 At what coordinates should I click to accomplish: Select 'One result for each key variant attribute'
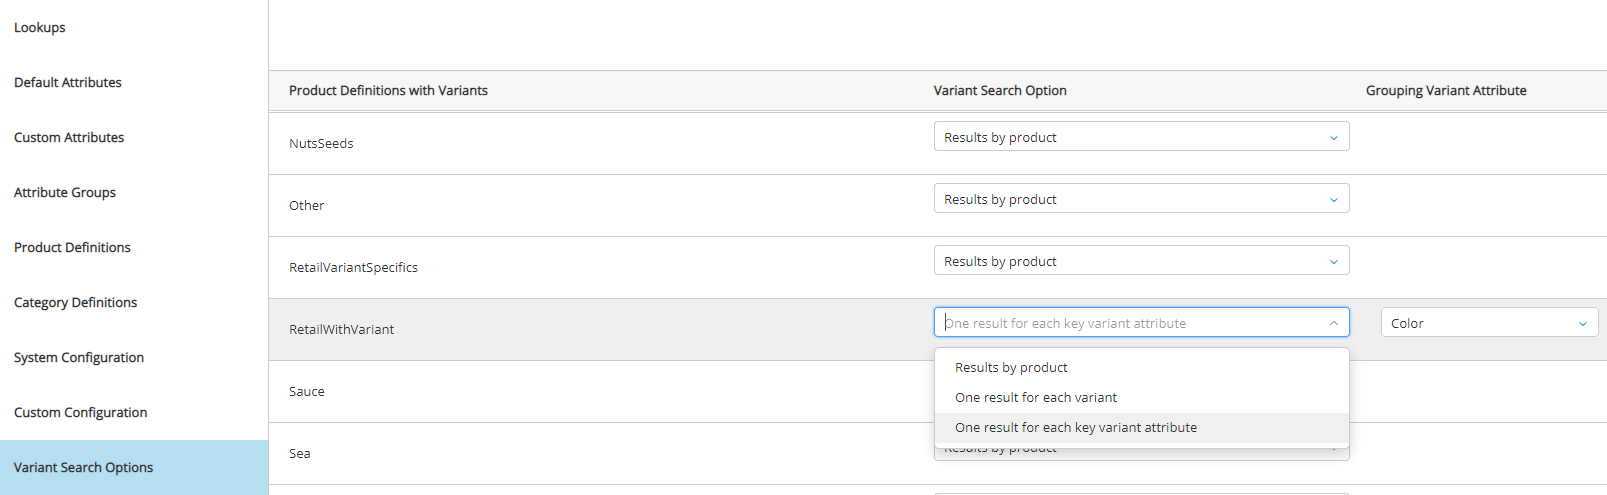tap(1076, 428)
